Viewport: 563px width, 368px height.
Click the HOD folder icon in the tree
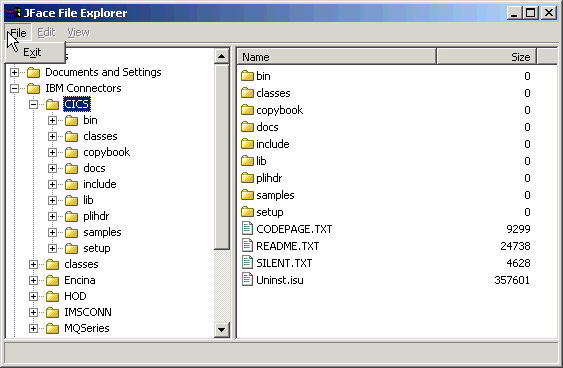pos(52,297)
